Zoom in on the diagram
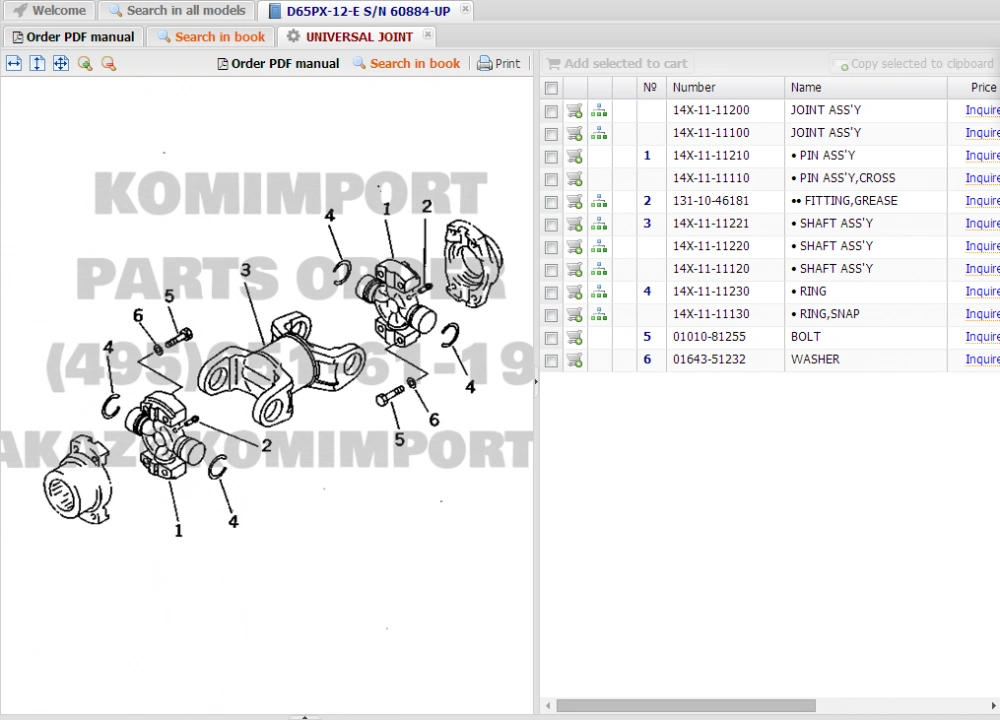1000x720 pixels. click(x=85, y=63)
